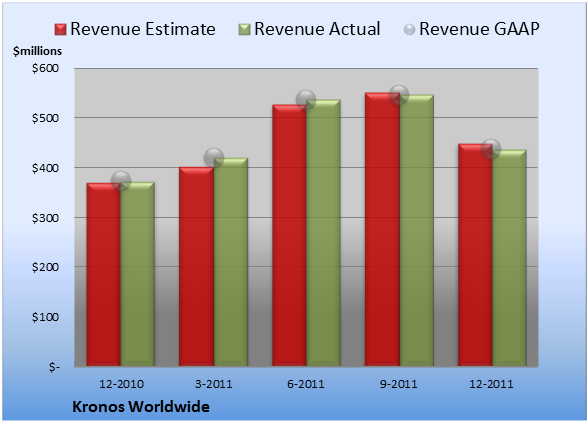Select the green actual bar for 9-2011
This screenshot has width=588, height=422.
tap(417, 230)
